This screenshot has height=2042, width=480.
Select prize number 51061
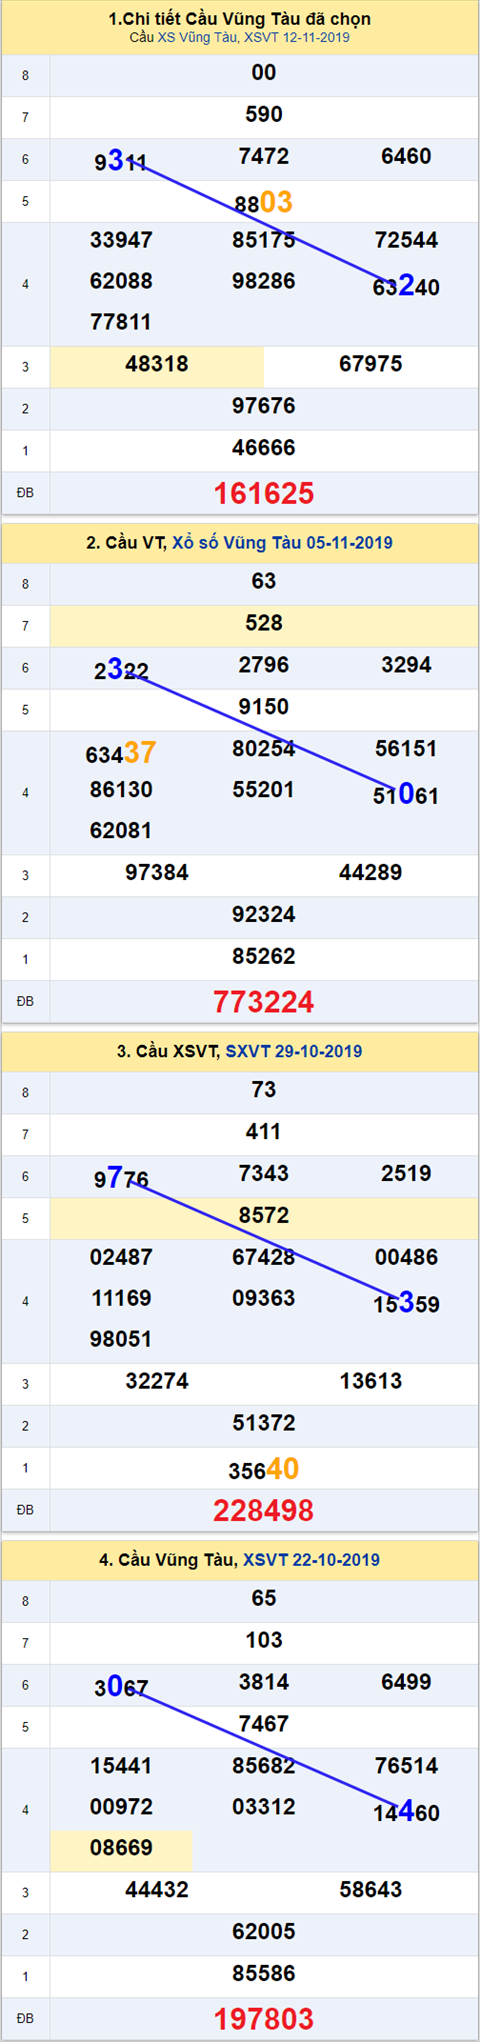[406, 795]
